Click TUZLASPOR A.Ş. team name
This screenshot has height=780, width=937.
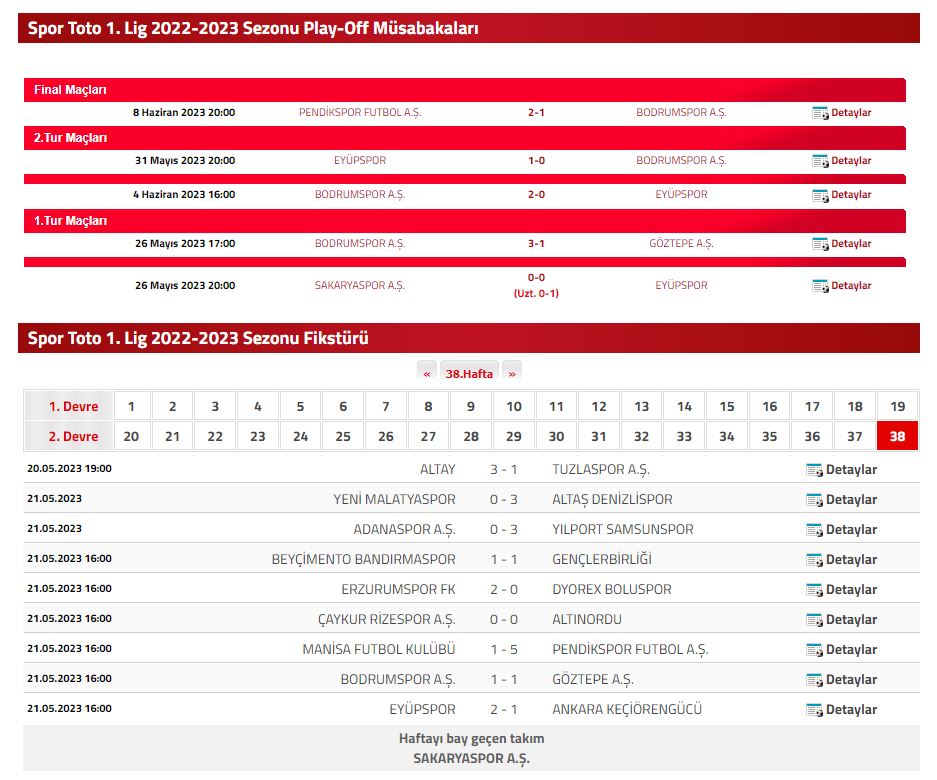601,470
